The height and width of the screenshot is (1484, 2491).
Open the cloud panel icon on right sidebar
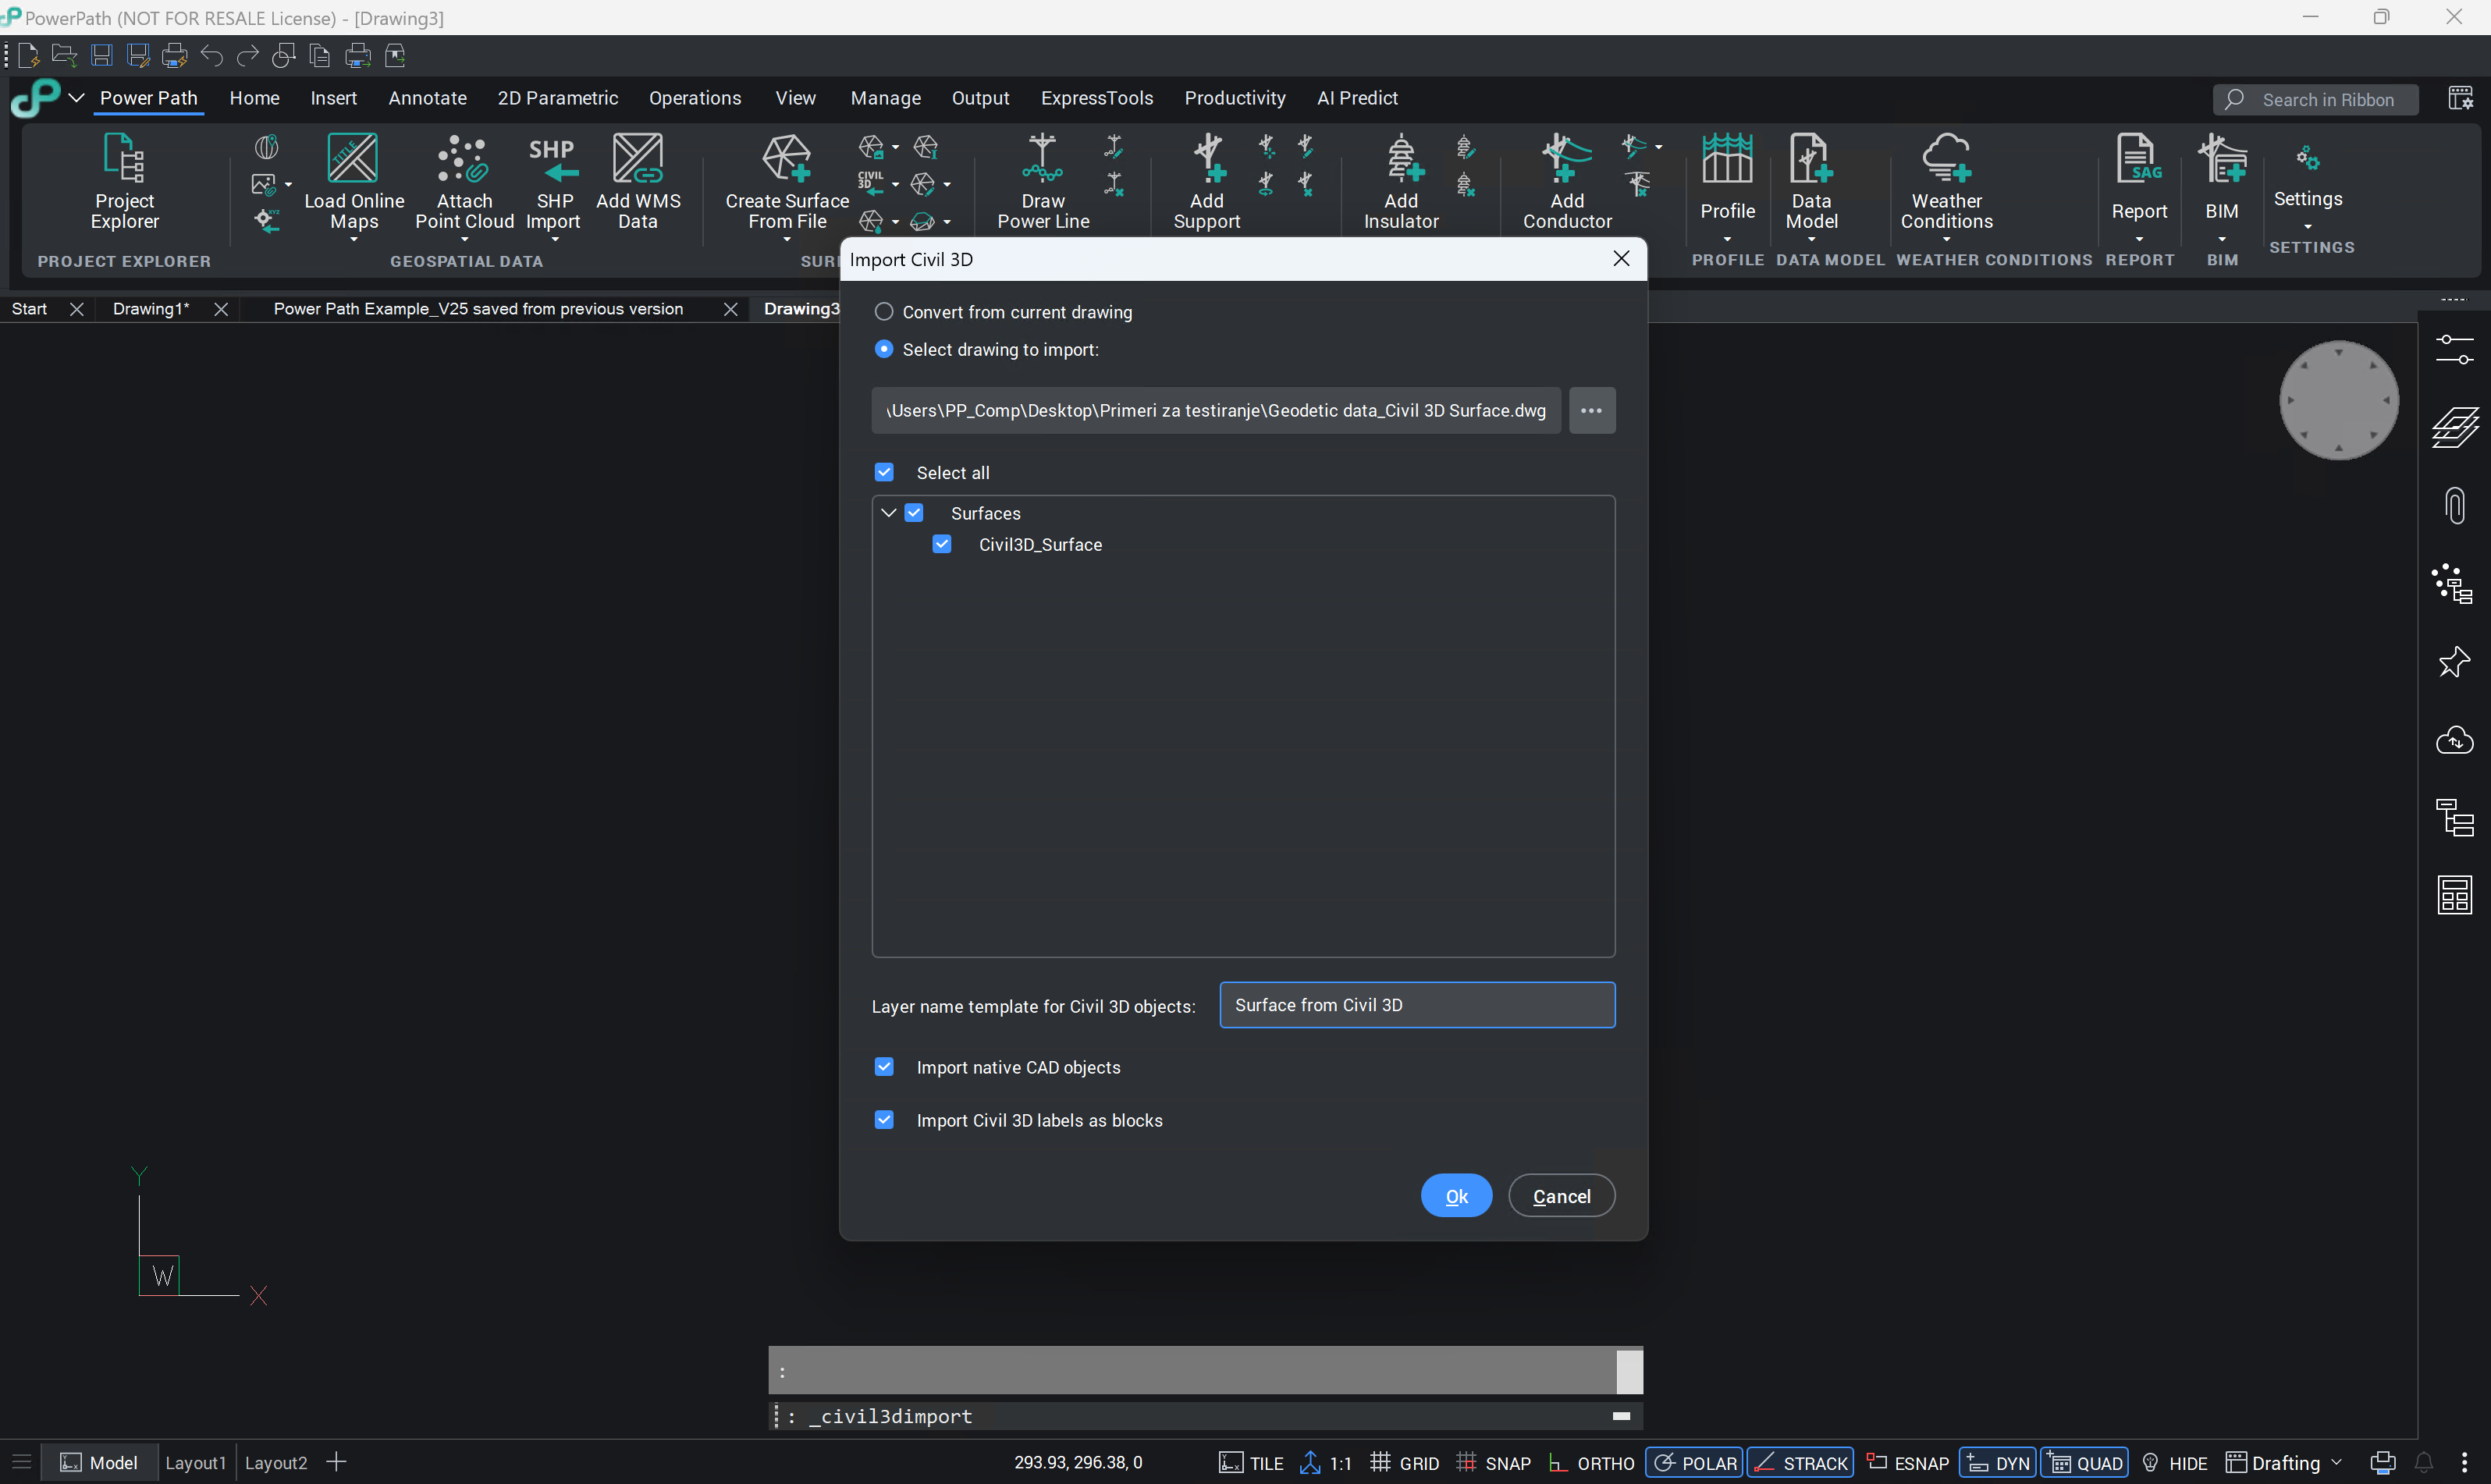(x=2455, y=740)
